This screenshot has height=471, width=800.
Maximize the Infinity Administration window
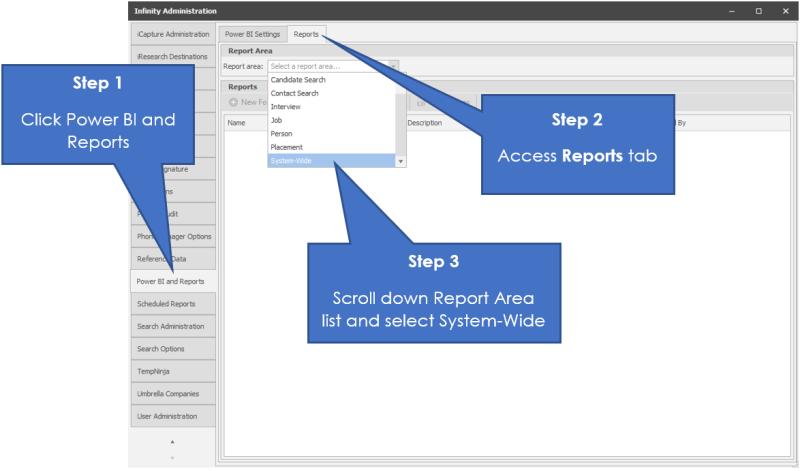tap(758, 10)
